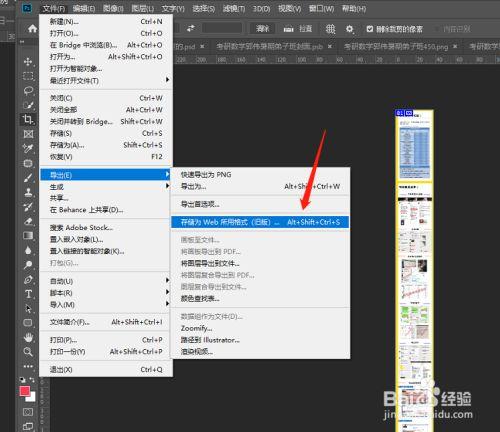Expand the 脚本(R) submenu
Screen dimensions: 500x432
pos(106,293)
